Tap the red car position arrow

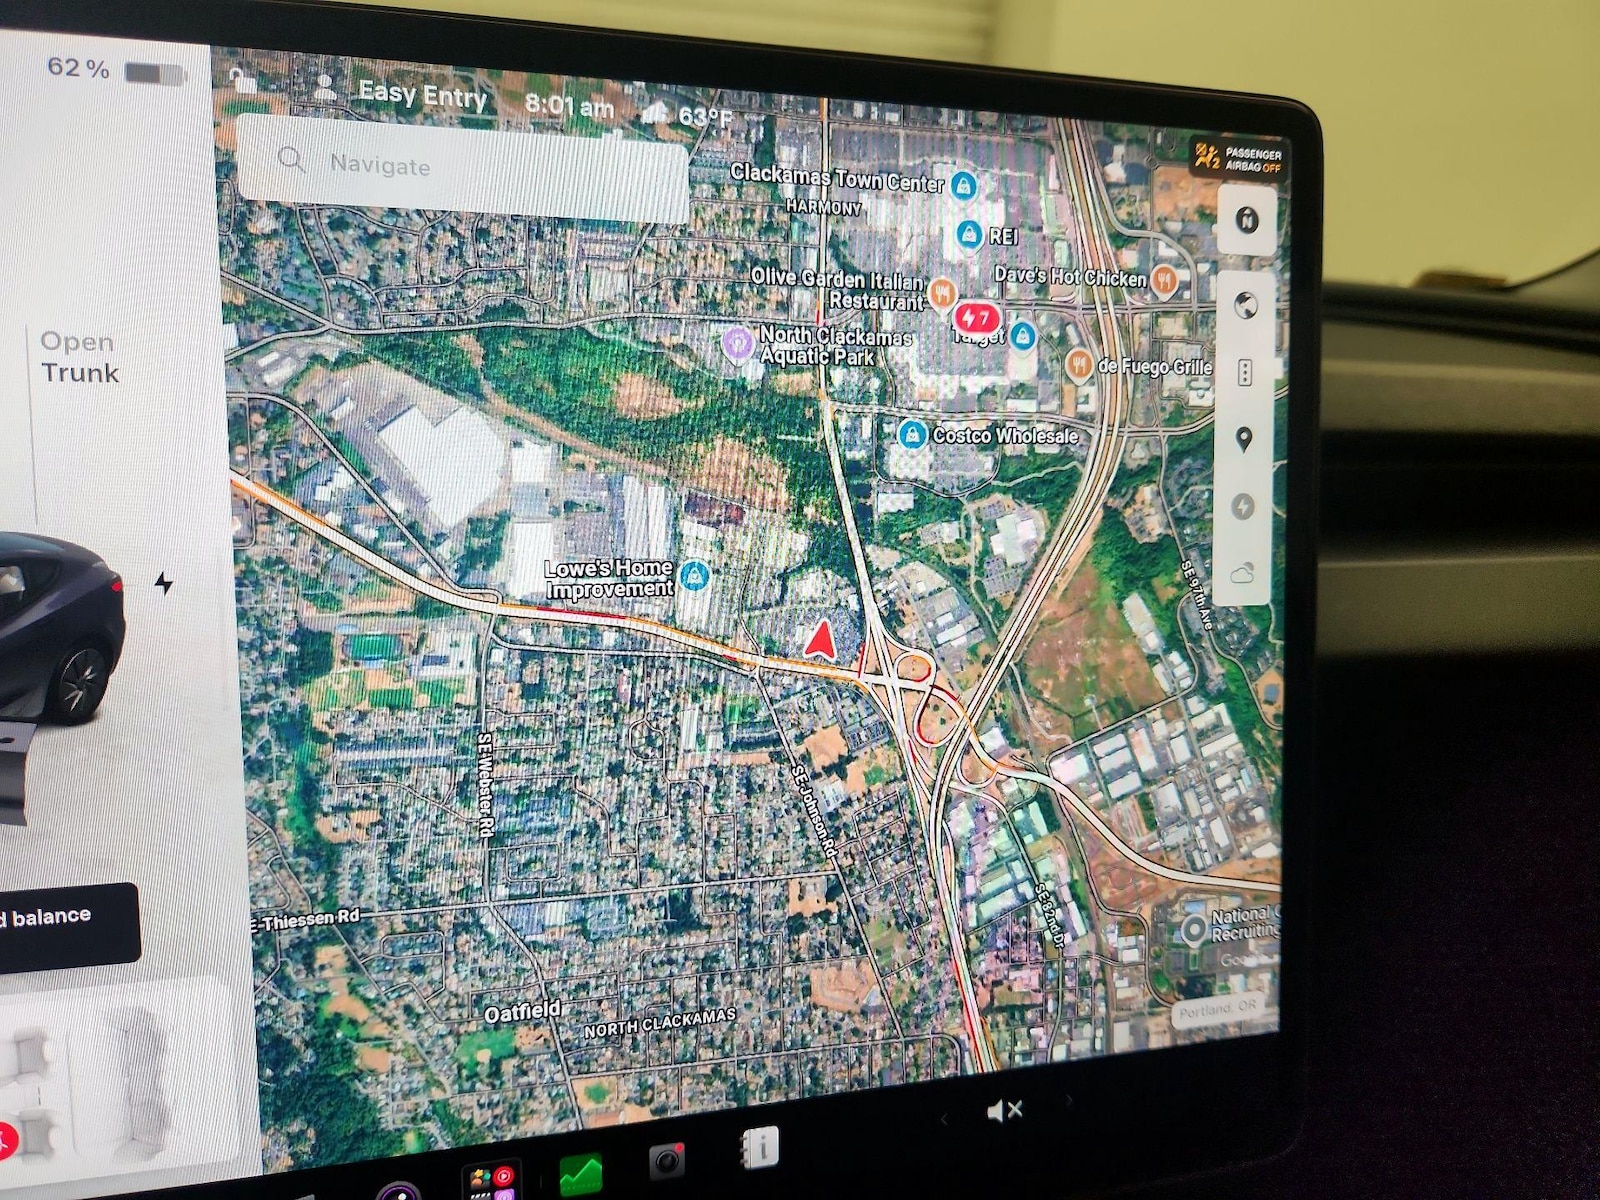820,640
